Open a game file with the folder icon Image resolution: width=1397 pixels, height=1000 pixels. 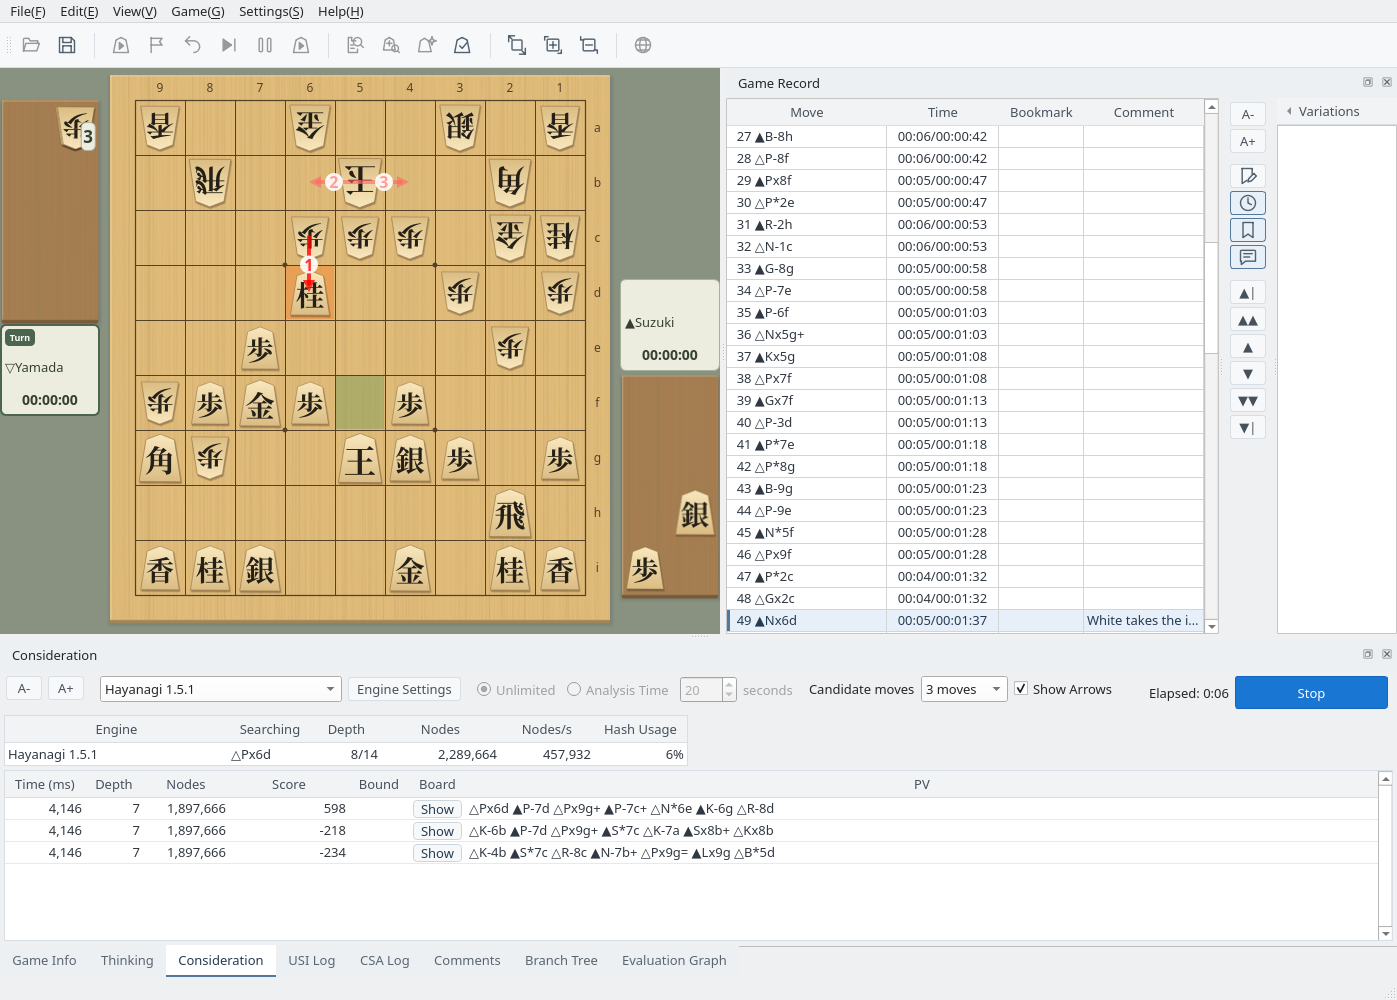coord(31,45)
